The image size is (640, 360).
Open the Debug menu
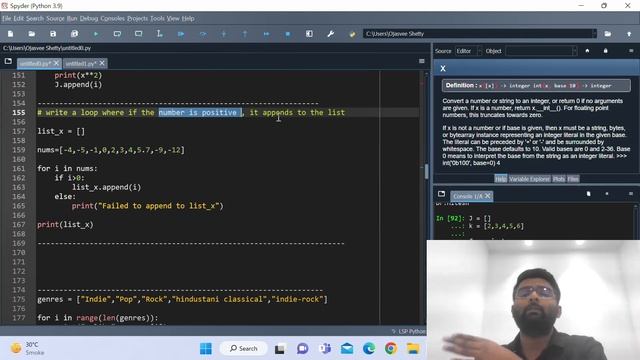[89, 18]
